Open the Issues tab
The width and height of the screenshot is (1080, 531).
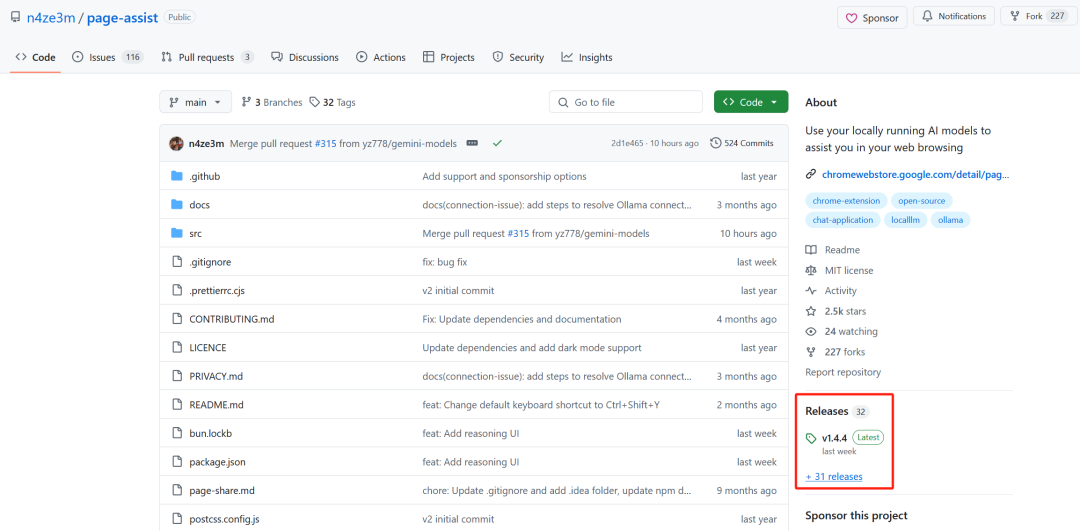pos(107,57)
